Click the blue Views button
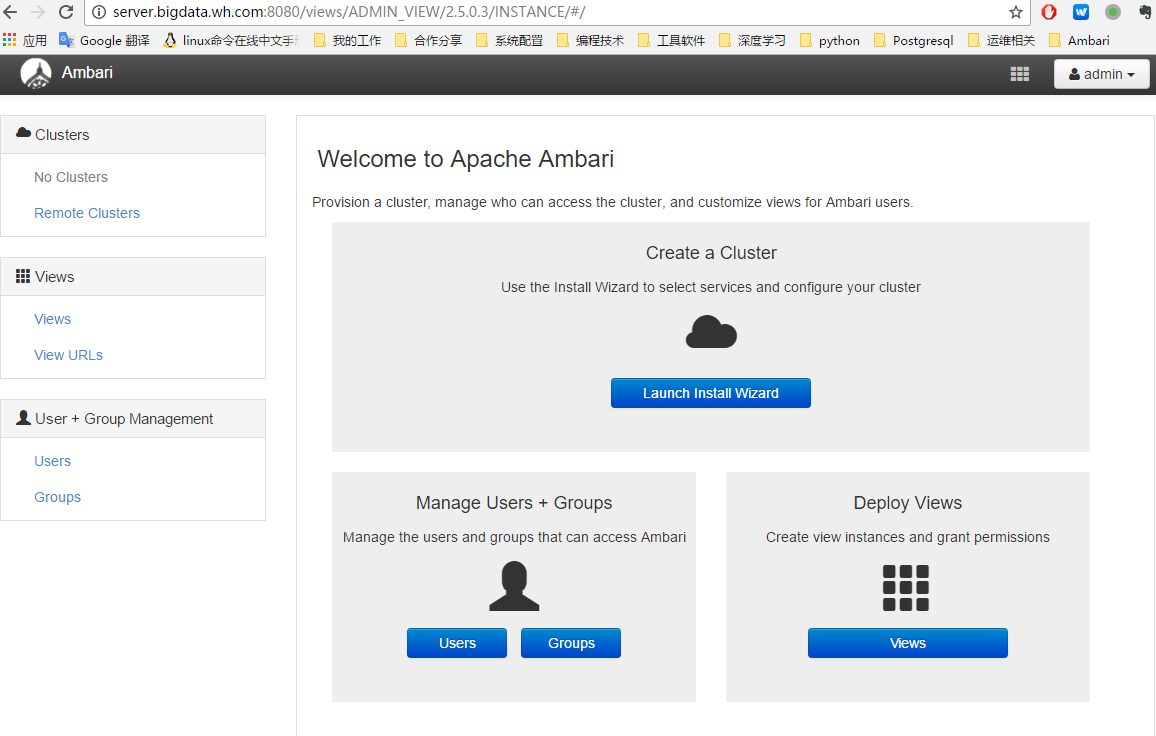This screenshot has width=1156, height=736. 908,643
